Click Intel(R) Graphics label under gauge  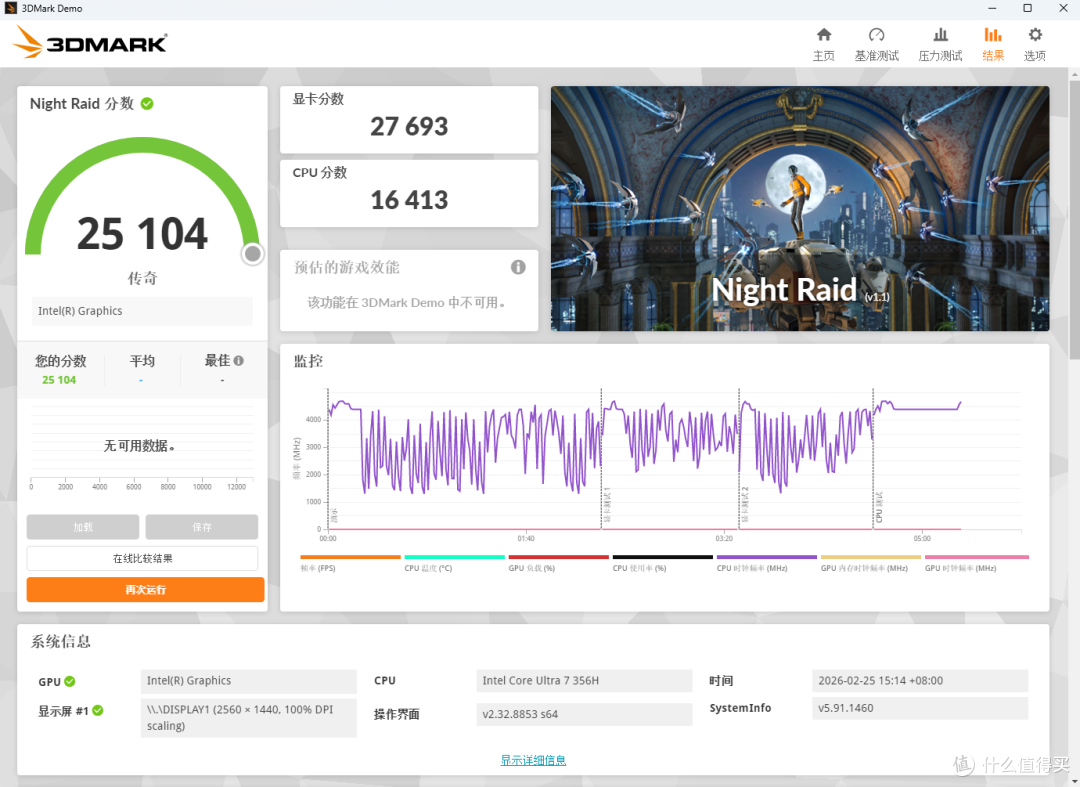[142, 311]
